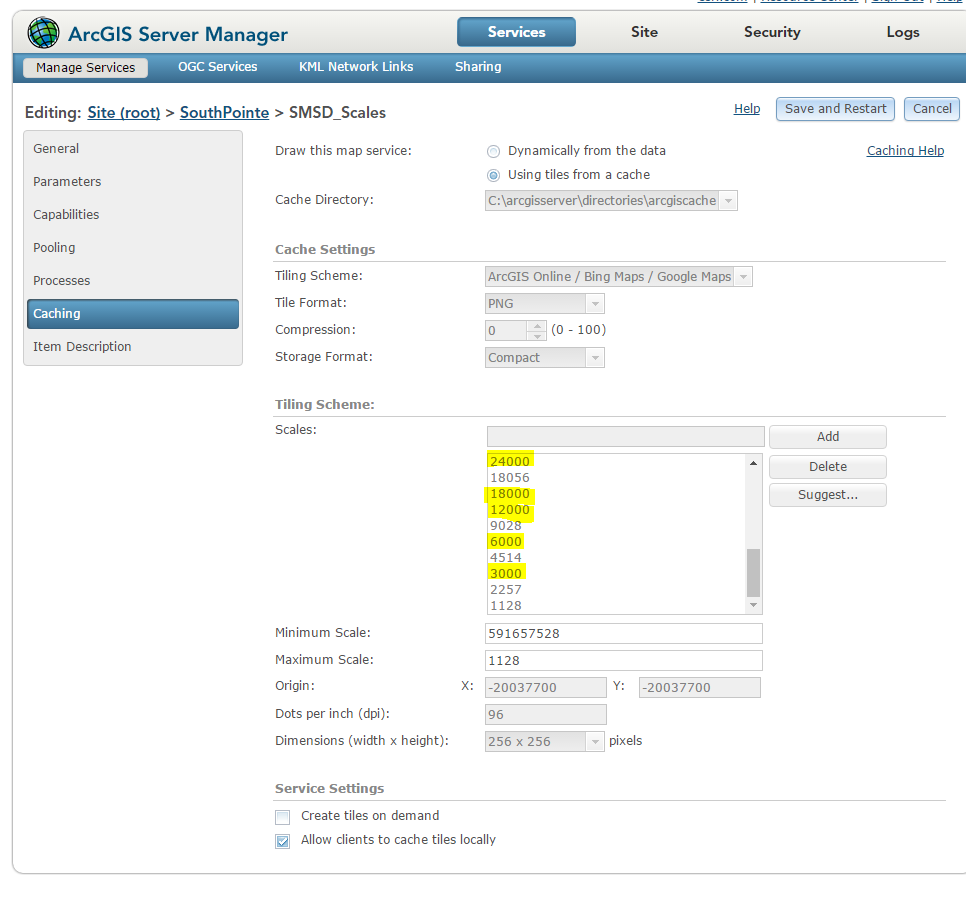Open Pooling section in sidebar
Image resolution: width=966 pixels, height=902 pixels.
pyautogui.click(x=132, y=248)
